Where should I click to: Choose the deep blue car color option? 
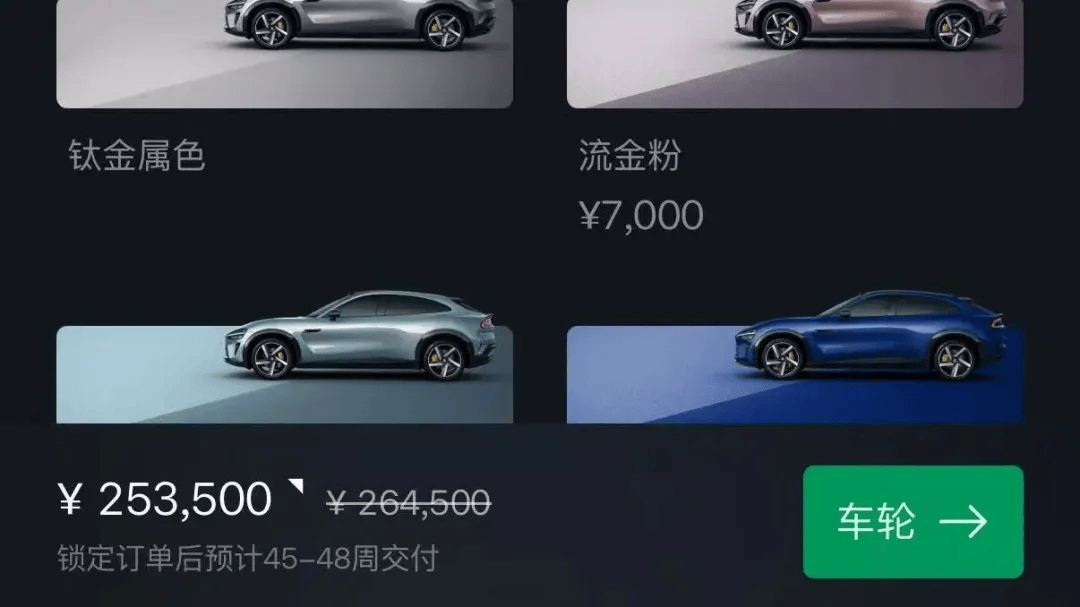pos(795,357)
